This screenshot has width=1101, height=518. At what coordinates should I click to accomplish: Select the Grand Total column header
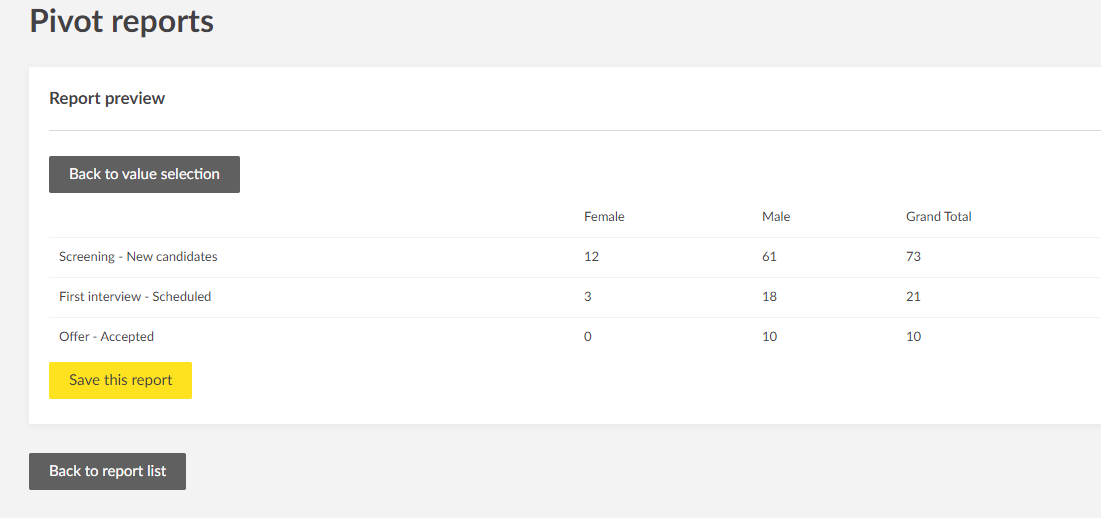(938, 216)
